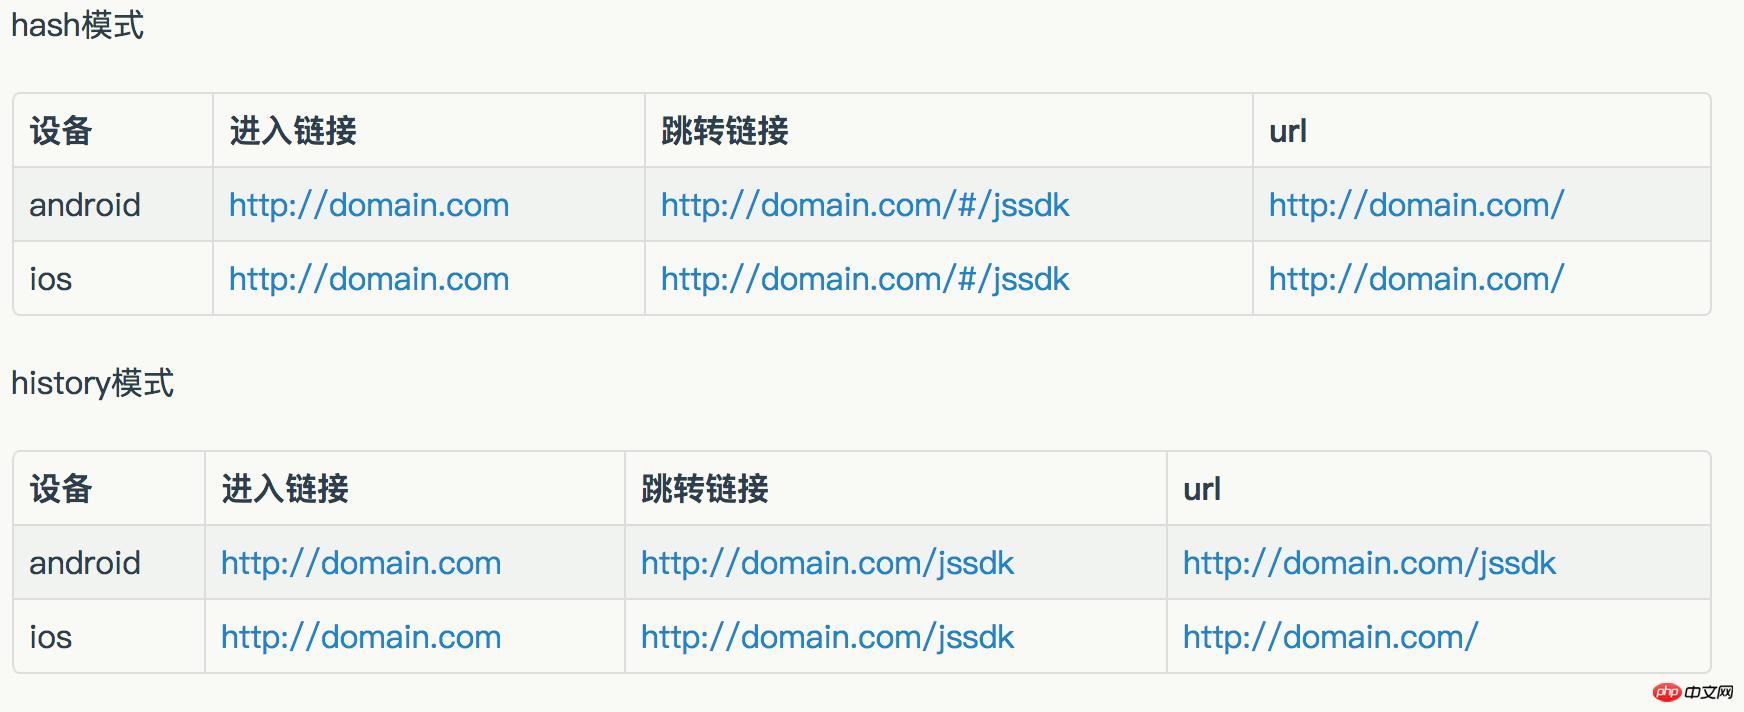Click 设备 header in hash table
Screen dimensions: 1744x712
[61, 131]
